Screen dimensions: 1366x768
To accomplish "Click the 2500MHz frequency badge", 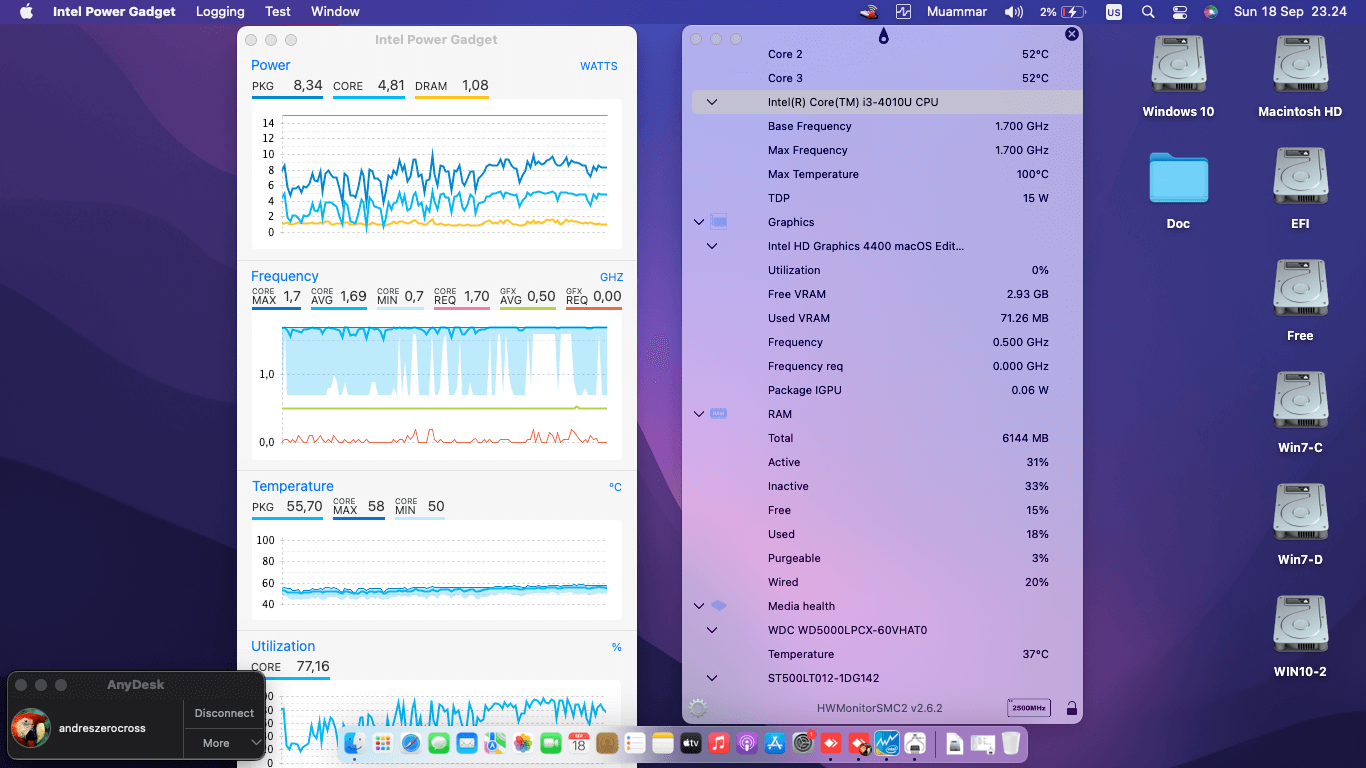I will click(x=1028, y=708).
